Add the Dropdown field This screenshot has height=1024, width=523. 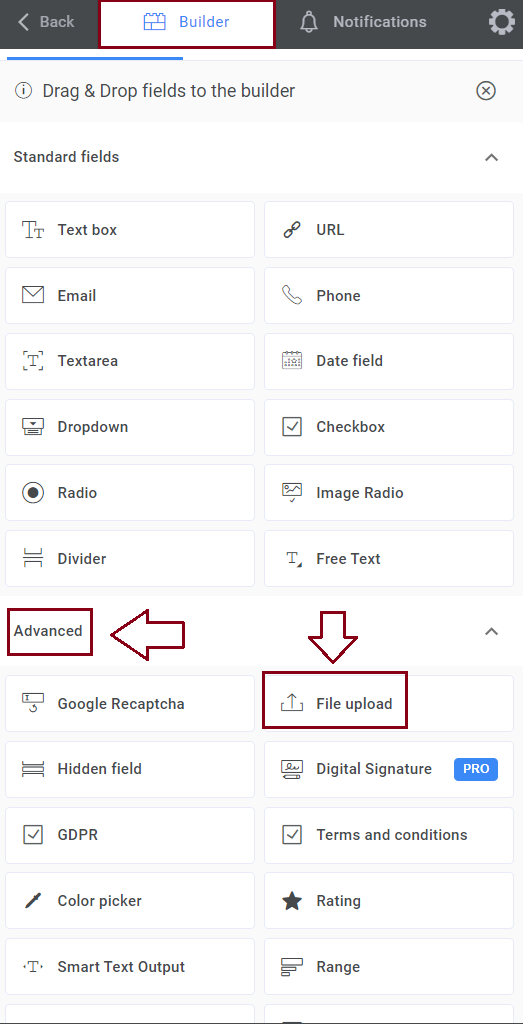(130, 427)
